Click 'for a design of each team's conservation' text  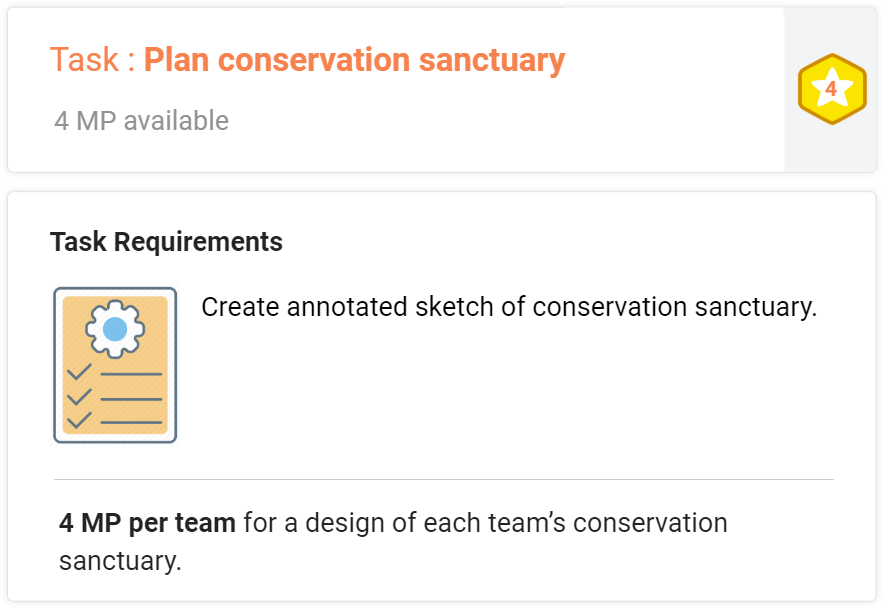click(485, 523)
